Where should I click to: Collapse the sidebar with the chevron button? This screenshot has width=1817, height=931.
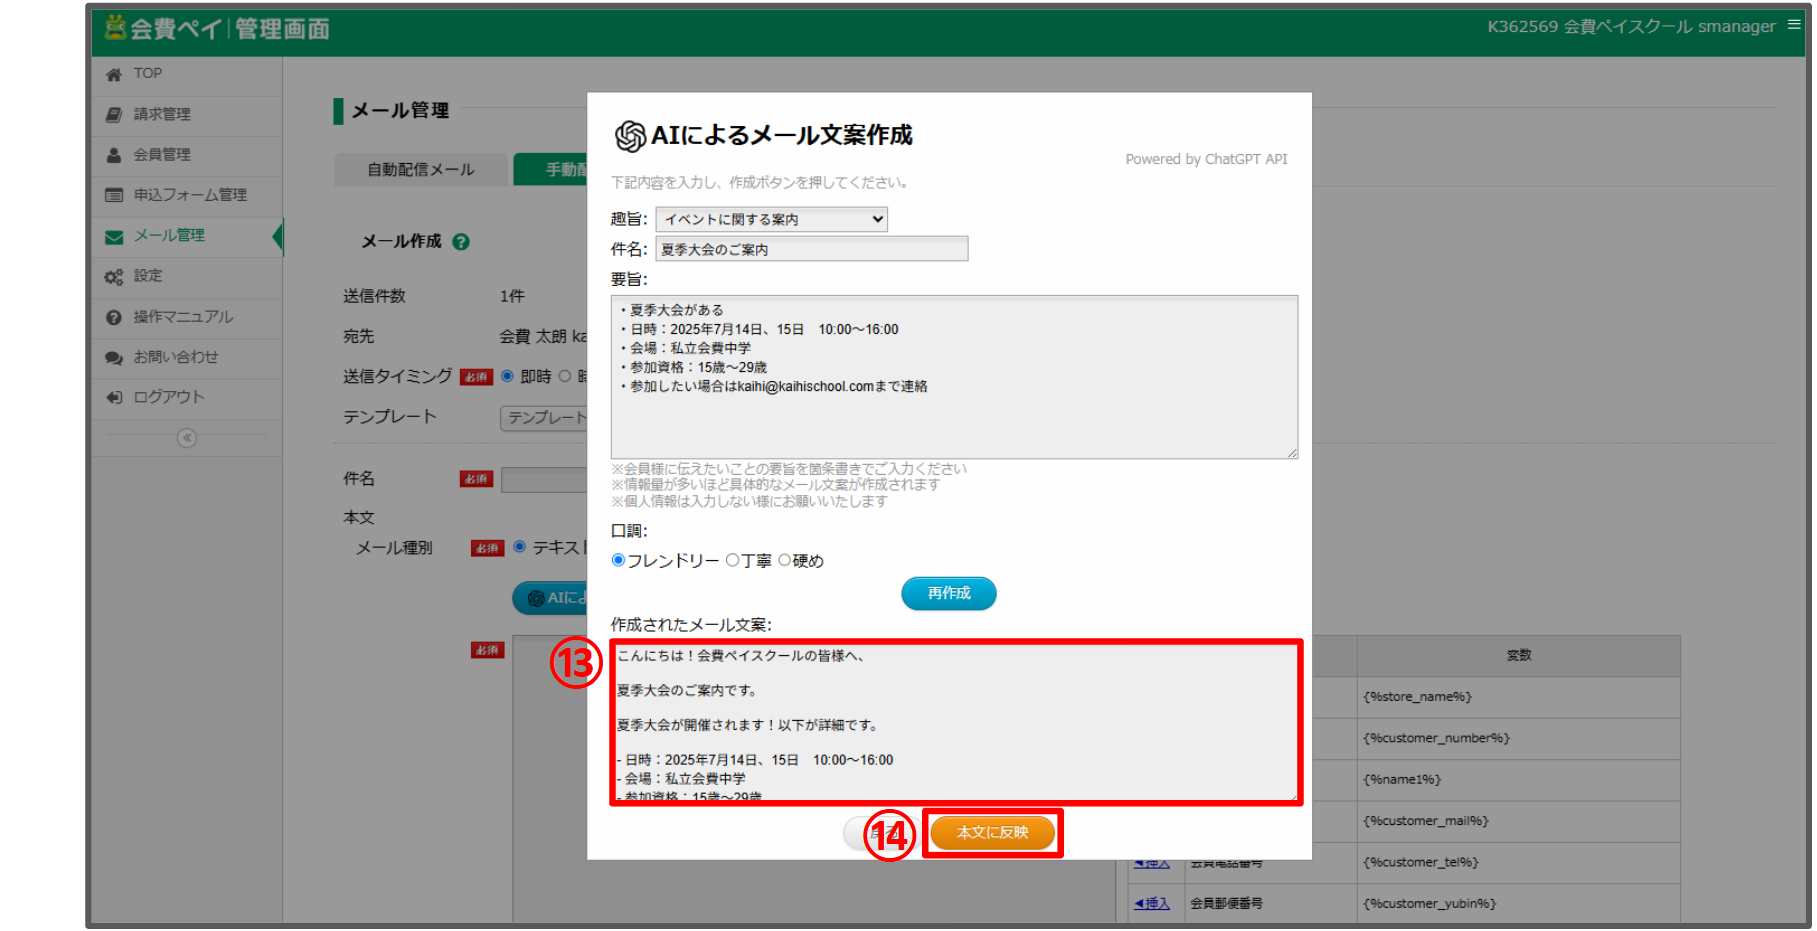click(x=187, y=438)
